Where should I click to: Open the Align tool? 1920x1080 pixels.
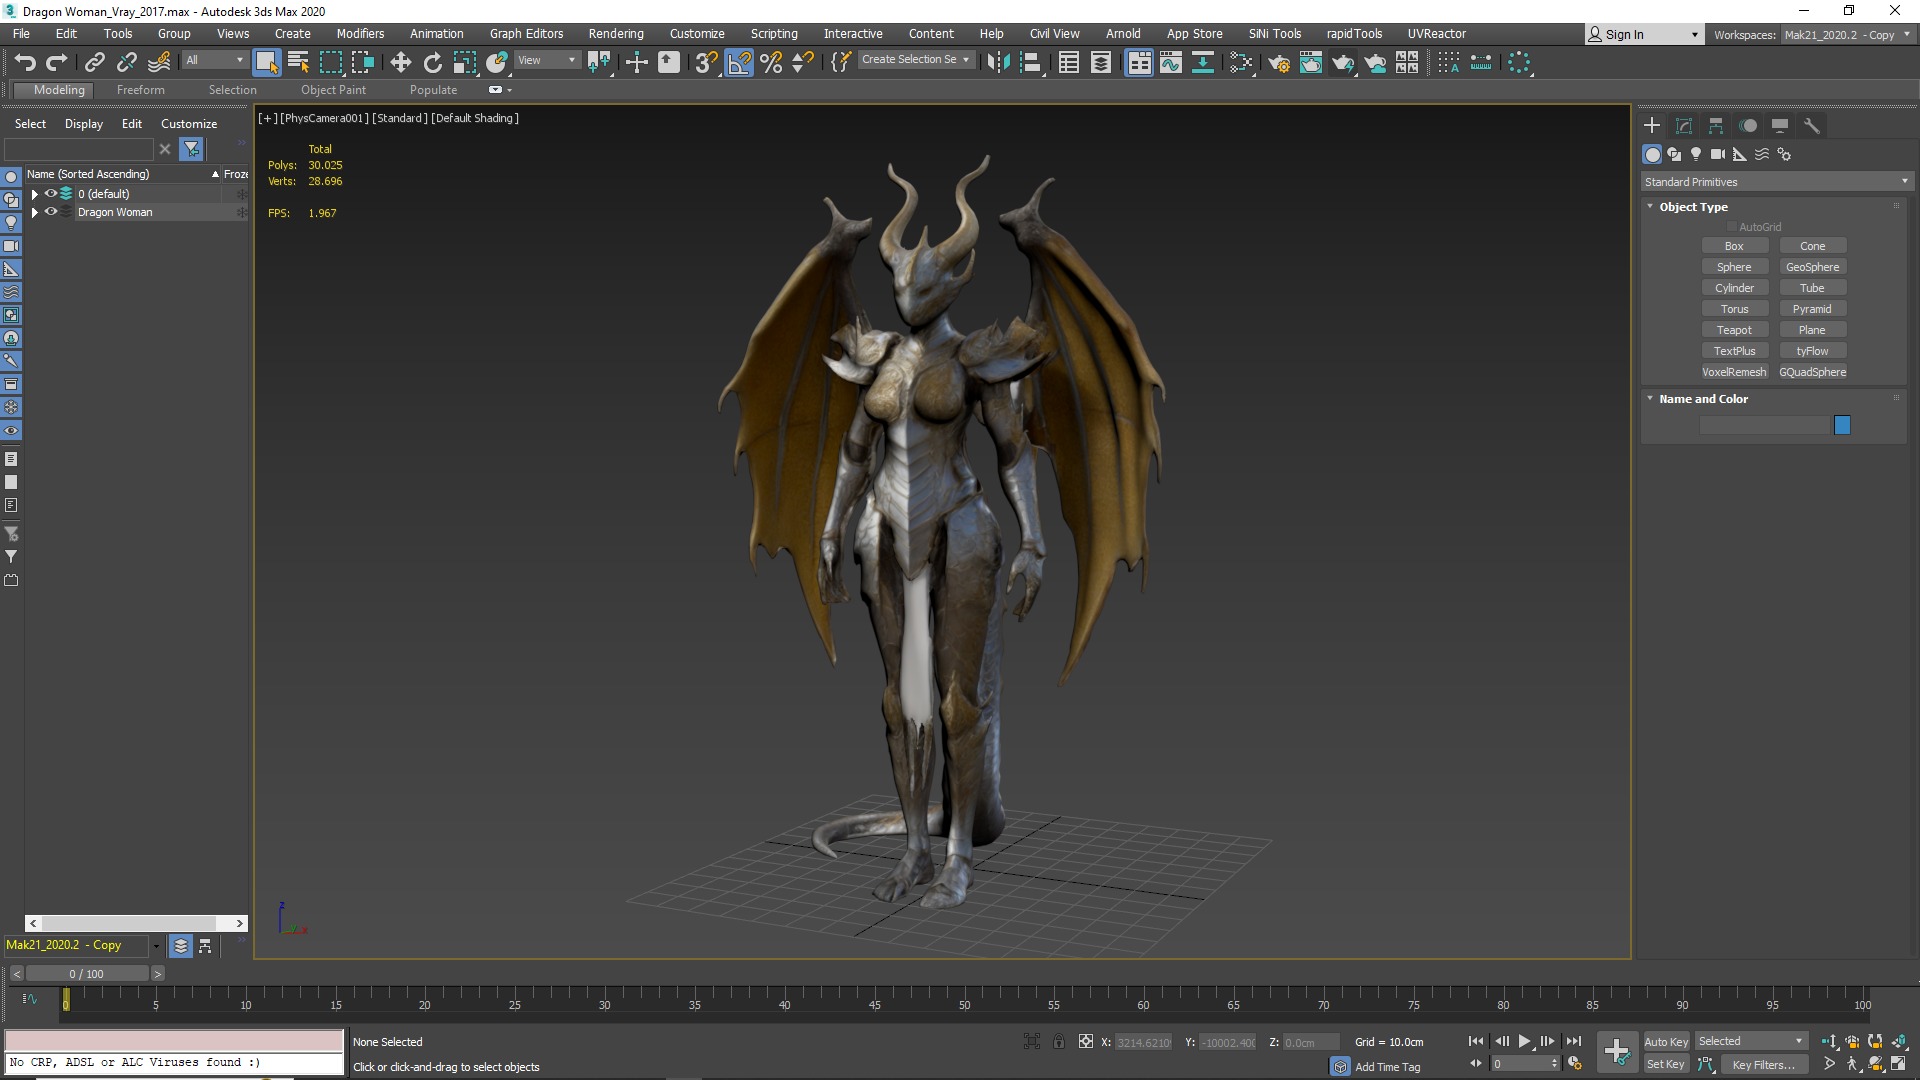[1030, 62]
